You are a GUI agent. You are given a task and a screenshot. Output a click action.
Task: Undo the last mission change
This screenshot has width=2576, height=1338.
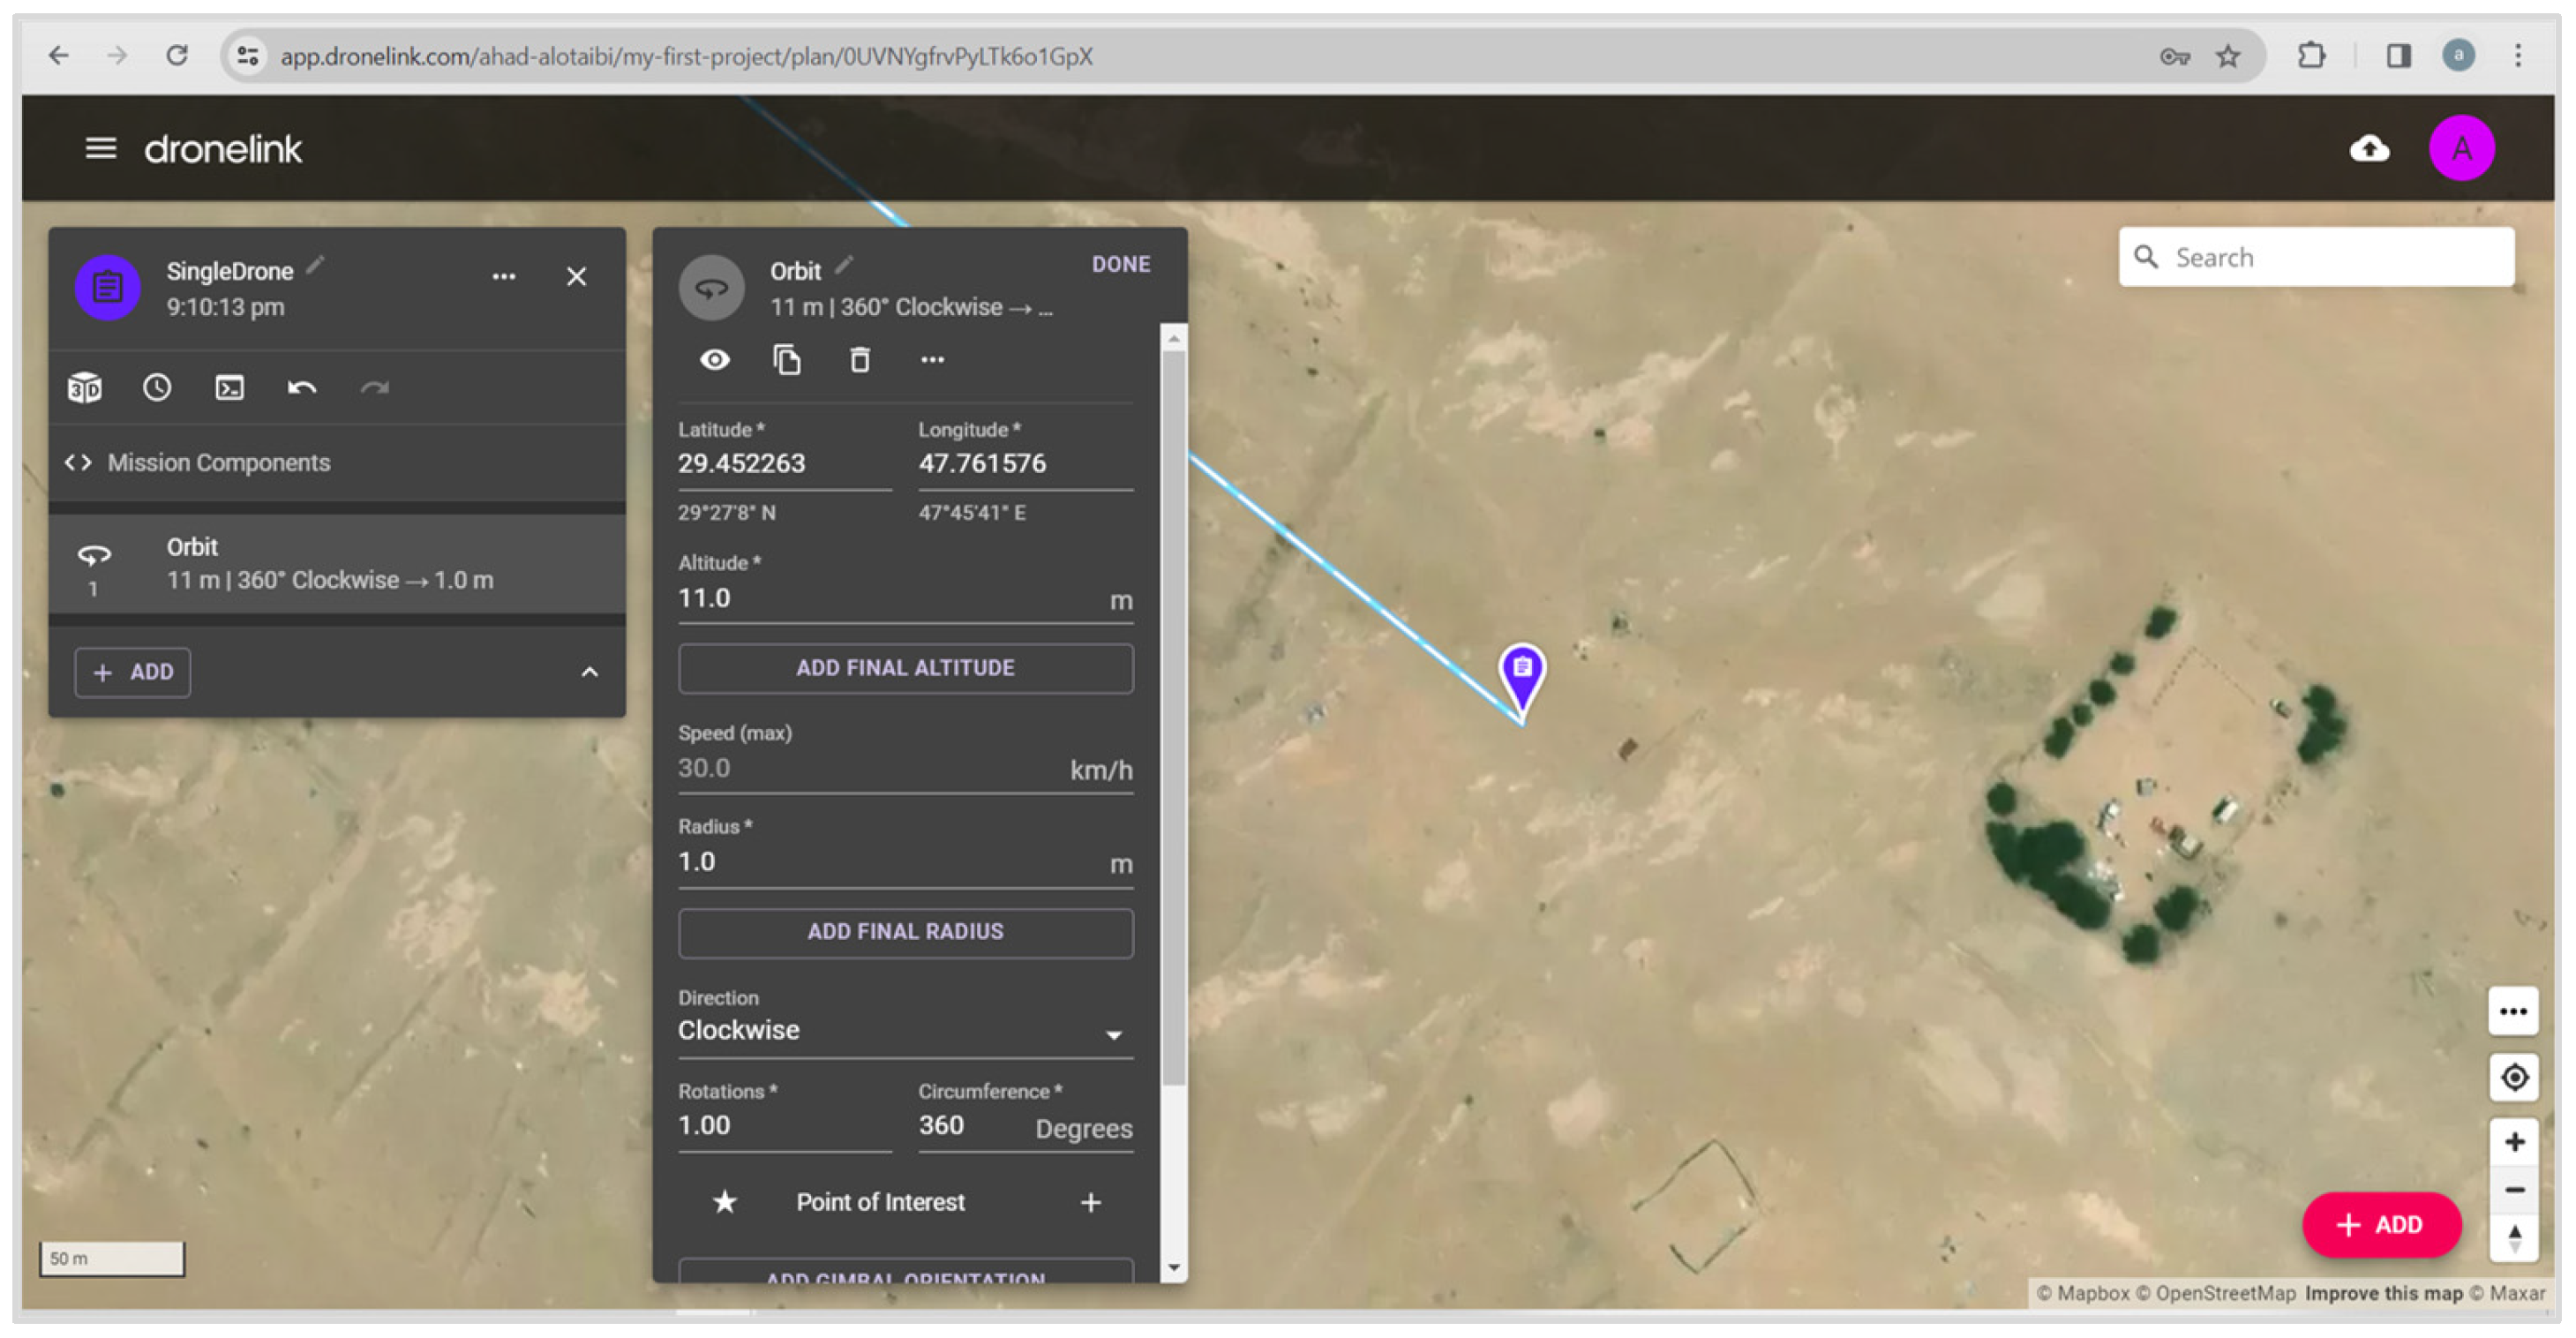[x=301, y=387]
